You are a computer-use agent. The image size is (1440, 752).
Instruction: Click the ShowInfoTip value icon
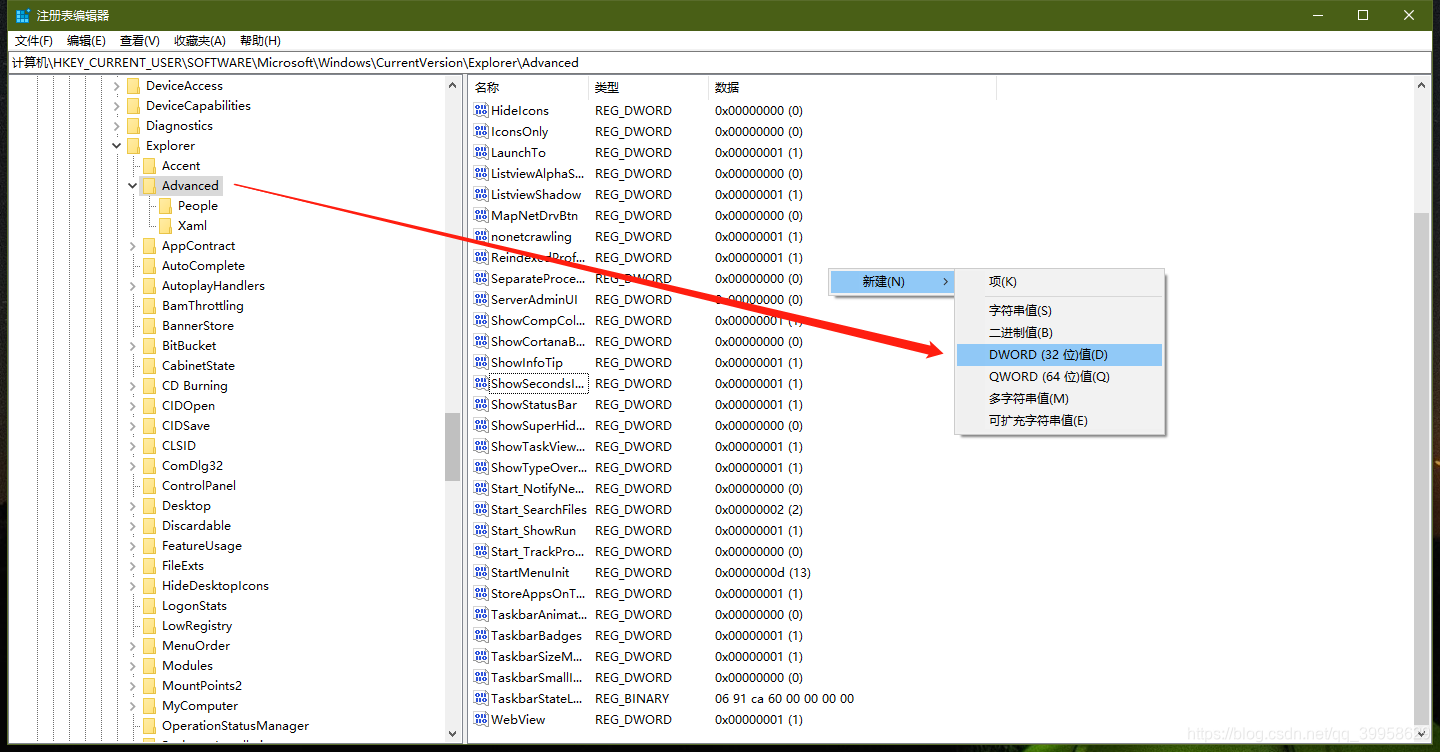click(481, 362)
